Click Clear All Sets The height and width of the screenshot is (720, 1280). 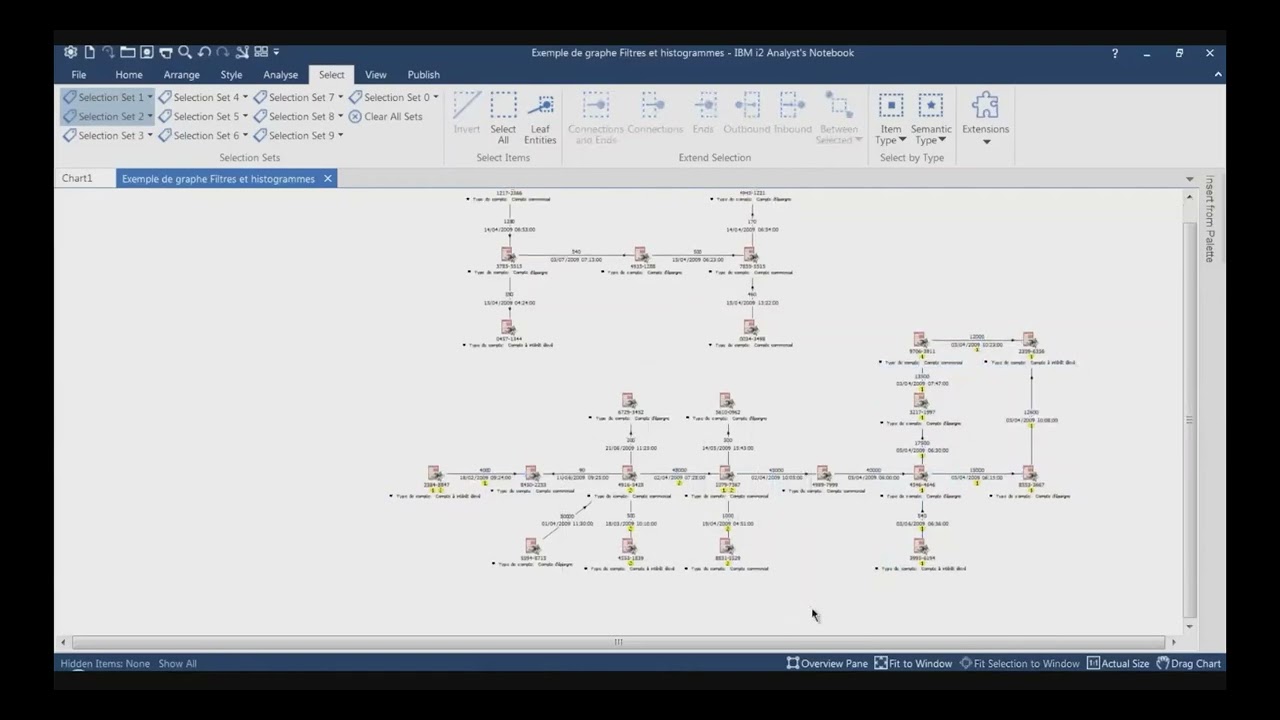click(385, 116)
